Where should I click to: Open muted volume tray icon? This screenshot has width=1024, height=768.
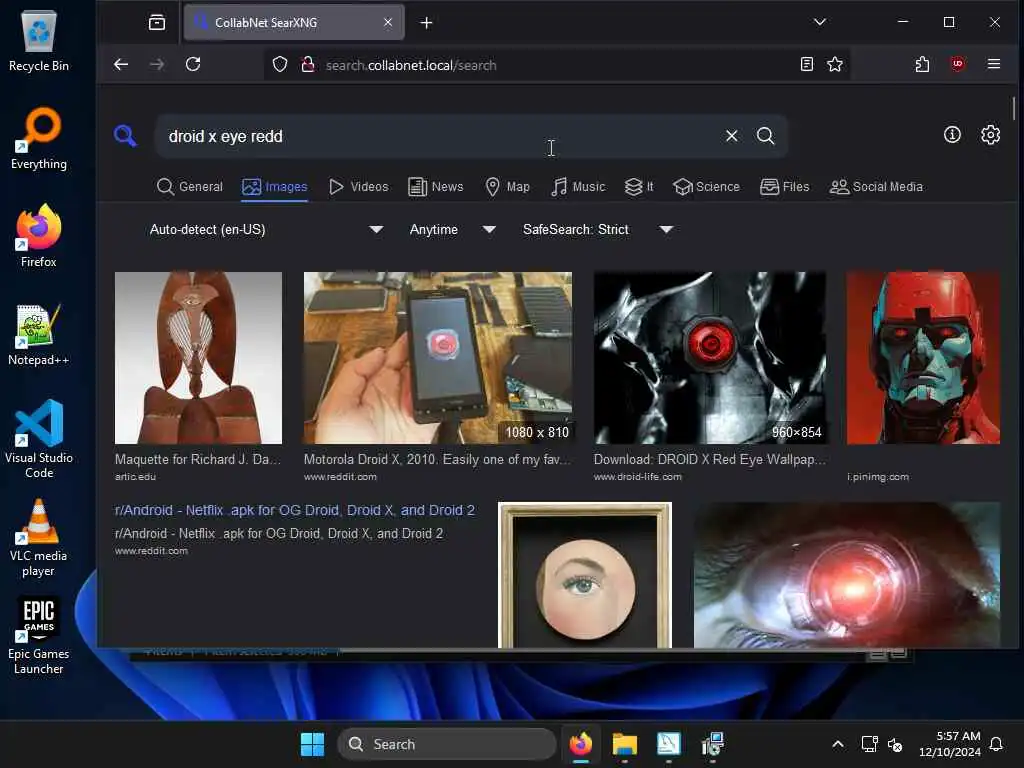895,744
